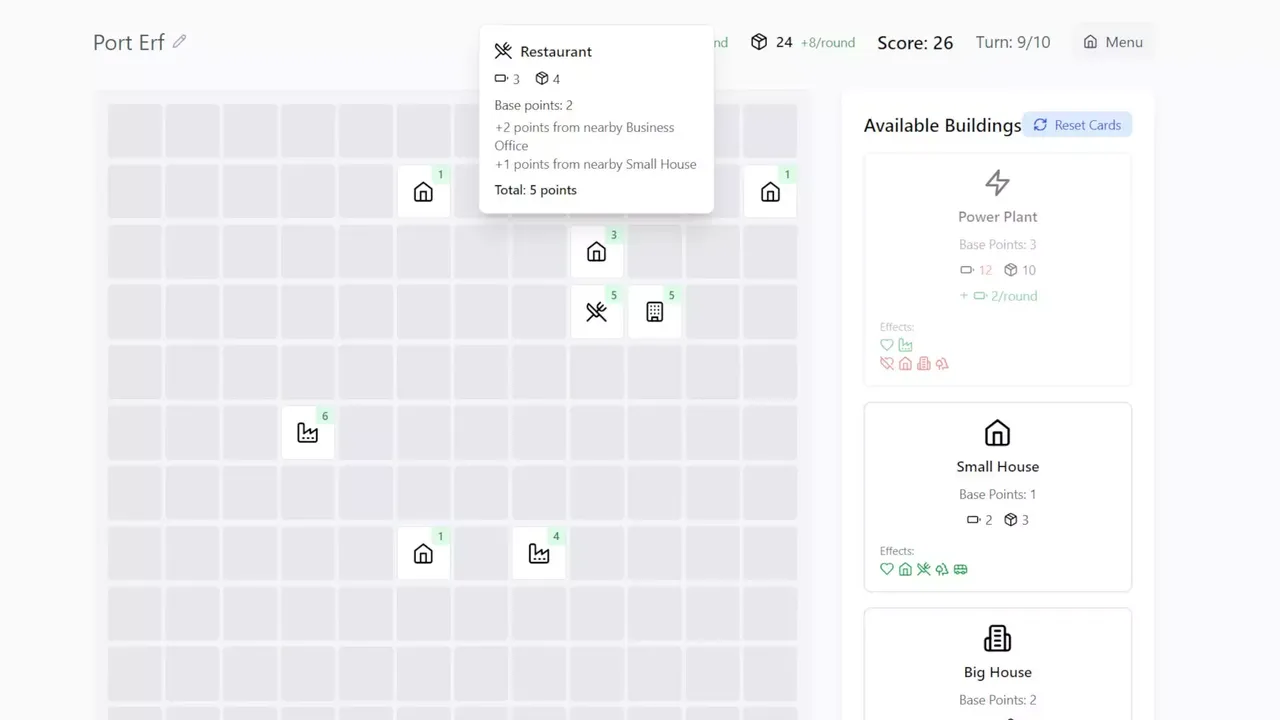Click the '+8/round' income text
The image size is (1280, 720).
[x=828, y=42]
